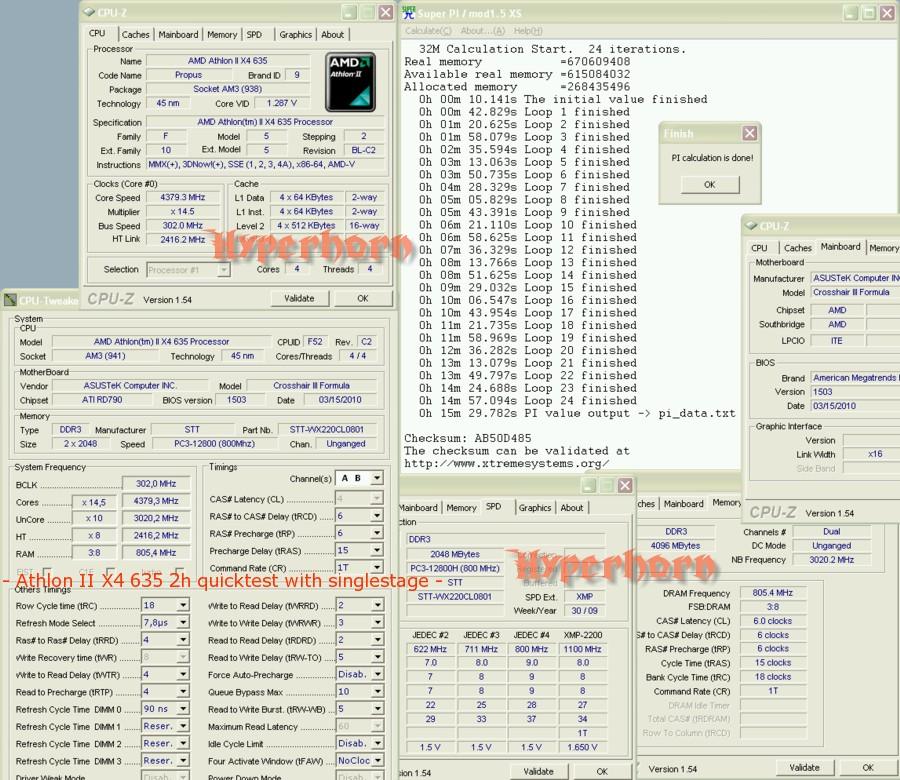Open Read to Write Delay (tRW-TO) dropdown
This screenshot has height=780, width=900.
[x=377, y=657]
